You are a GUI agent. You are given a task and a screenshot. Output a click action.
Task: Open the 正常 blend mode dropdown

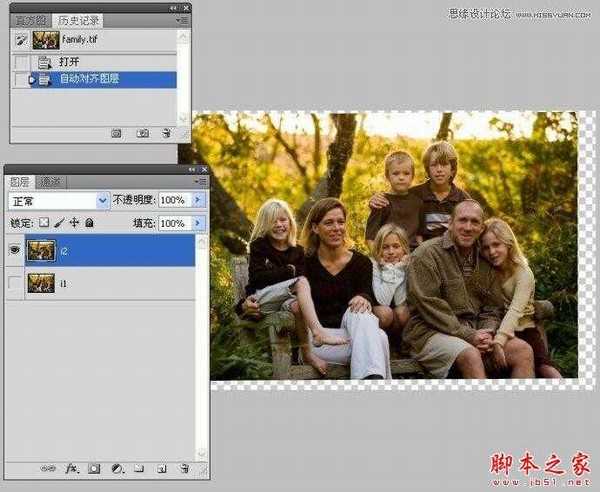click(59, 200)
